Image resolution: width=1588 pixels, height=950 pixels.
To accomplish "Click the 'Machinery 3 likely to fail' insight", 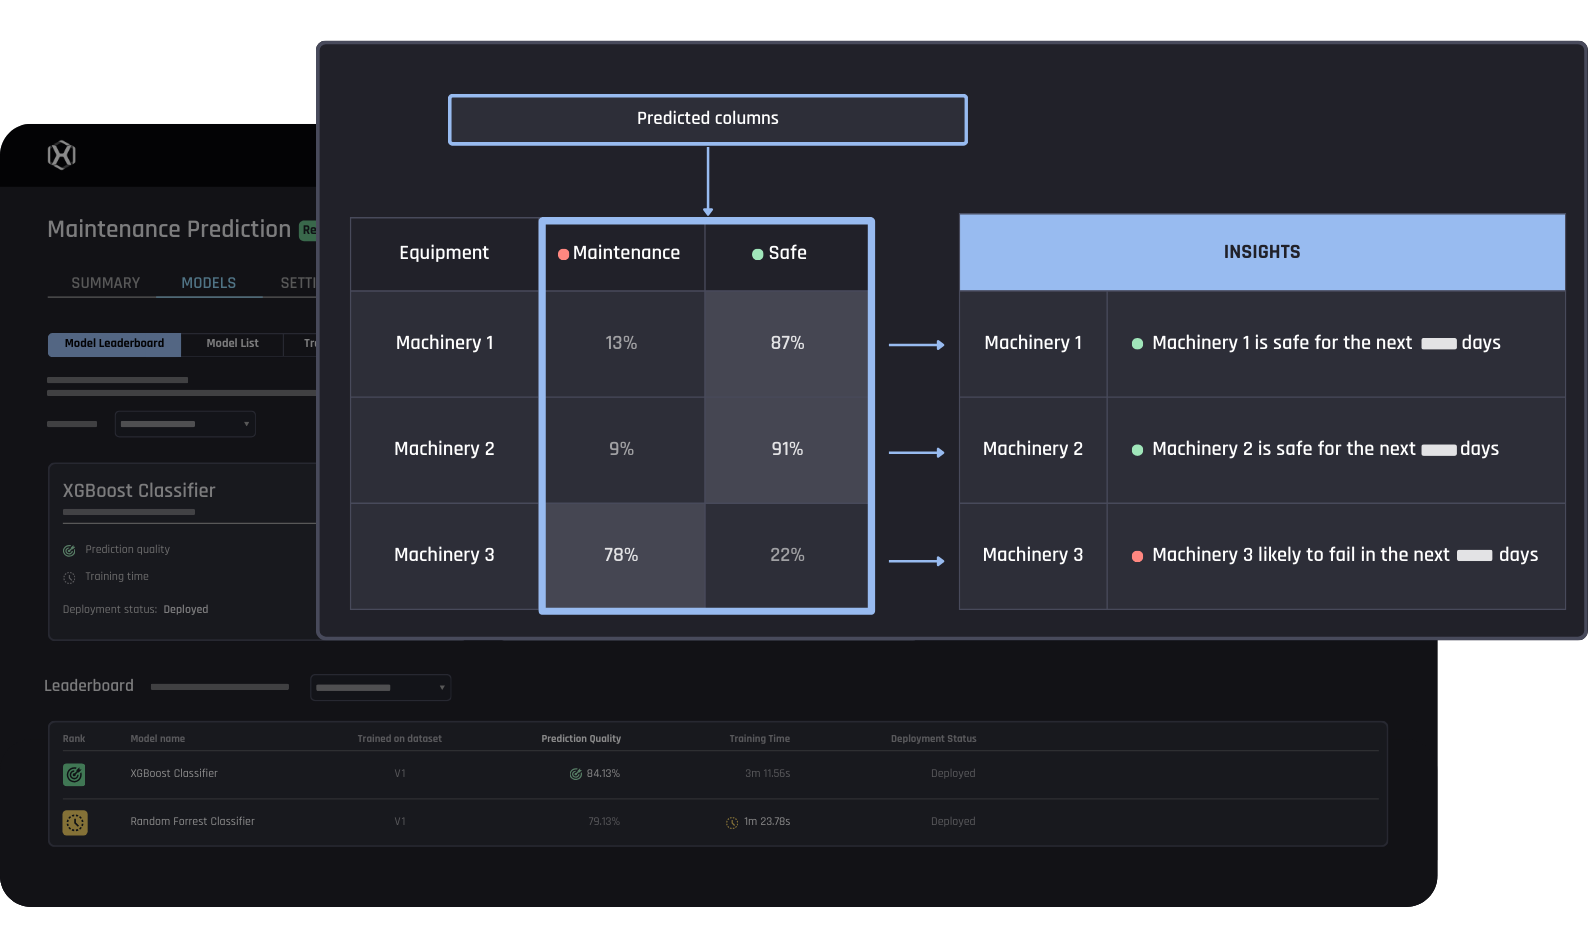I will [x=1335, y=555].
